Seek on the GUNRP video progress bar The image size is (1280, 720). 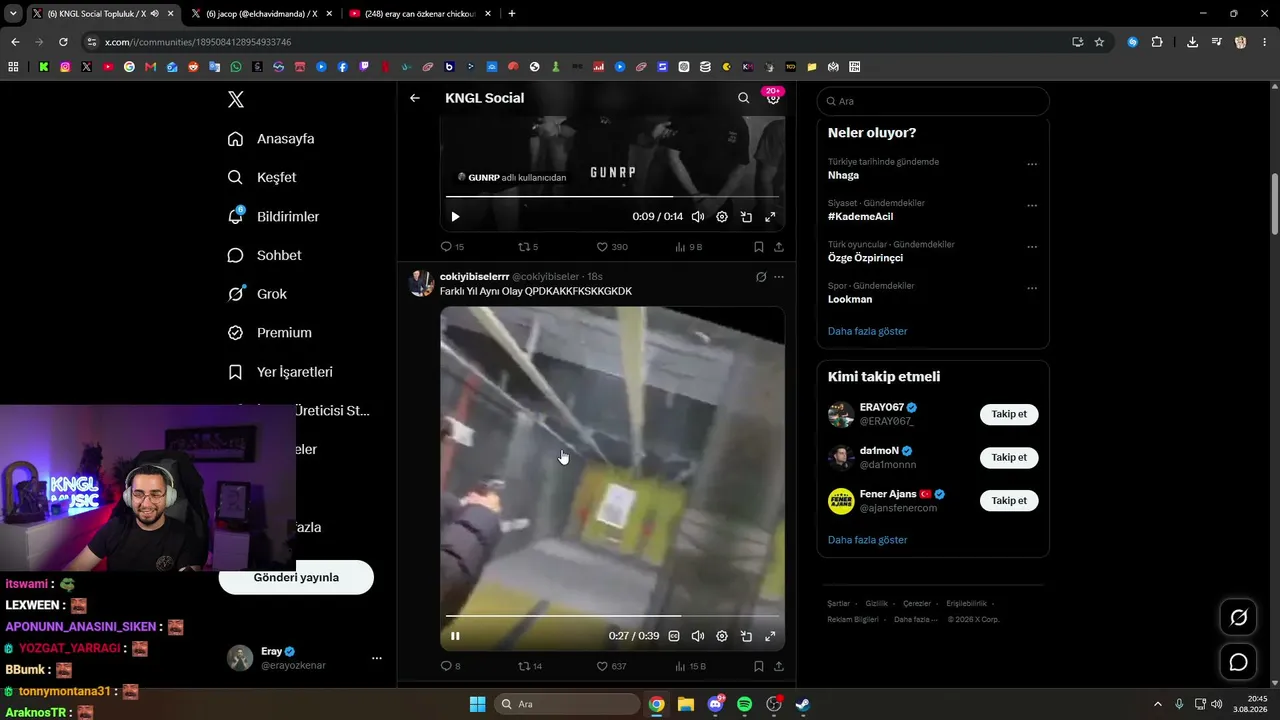612,197
